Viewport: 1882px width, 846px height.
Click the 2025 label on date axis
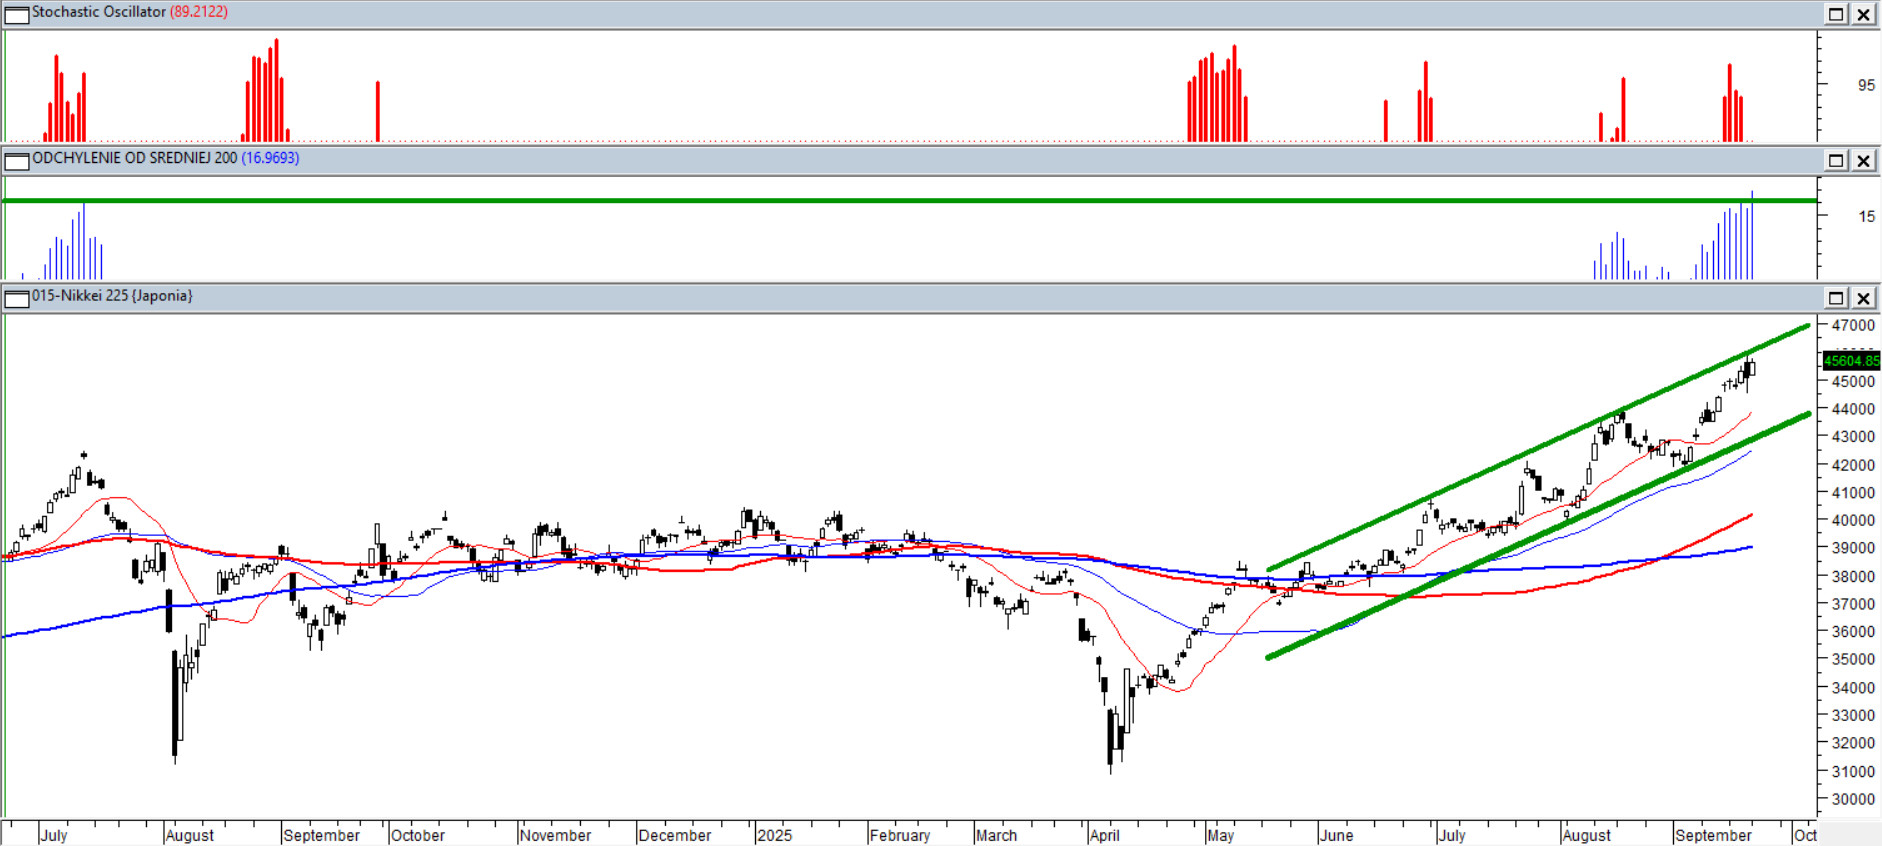click(774, 835)
